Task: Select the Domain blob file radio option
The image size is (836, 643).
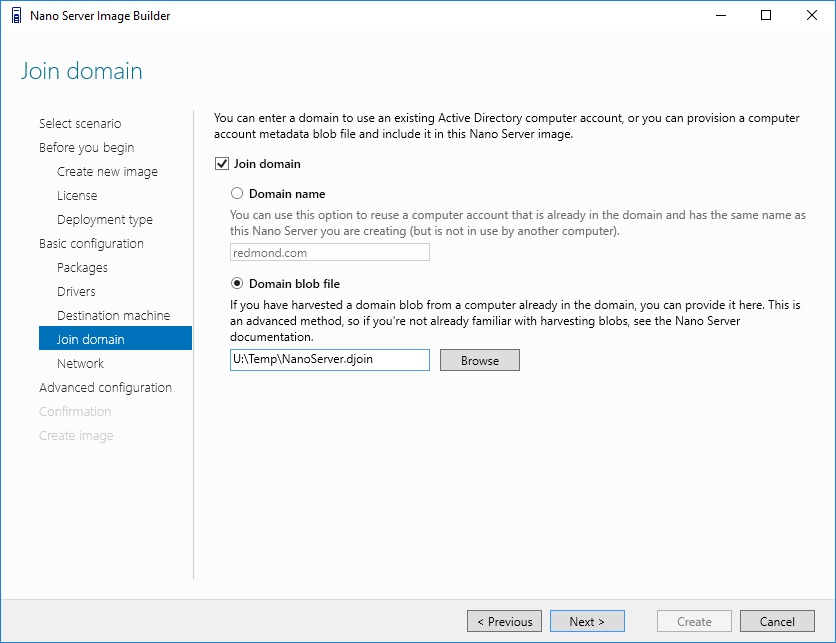Action: coord(237,283)
